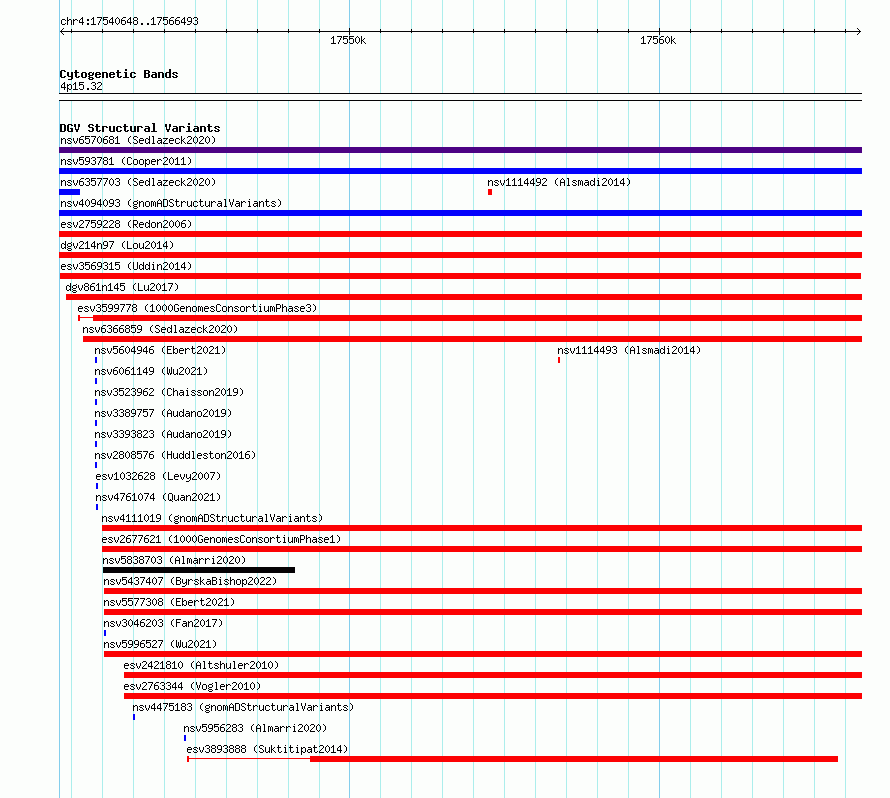The height and width of the screenshot is (798, 890).
Task: Click nsv3046203 (Fan2017) variant label
Action: (x=163, y=623)
